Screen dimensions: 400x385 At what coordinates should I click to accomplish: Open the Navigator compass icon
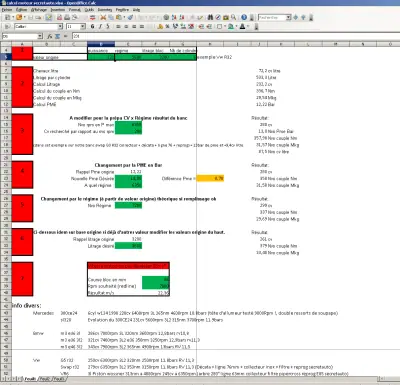click(218, 17)
